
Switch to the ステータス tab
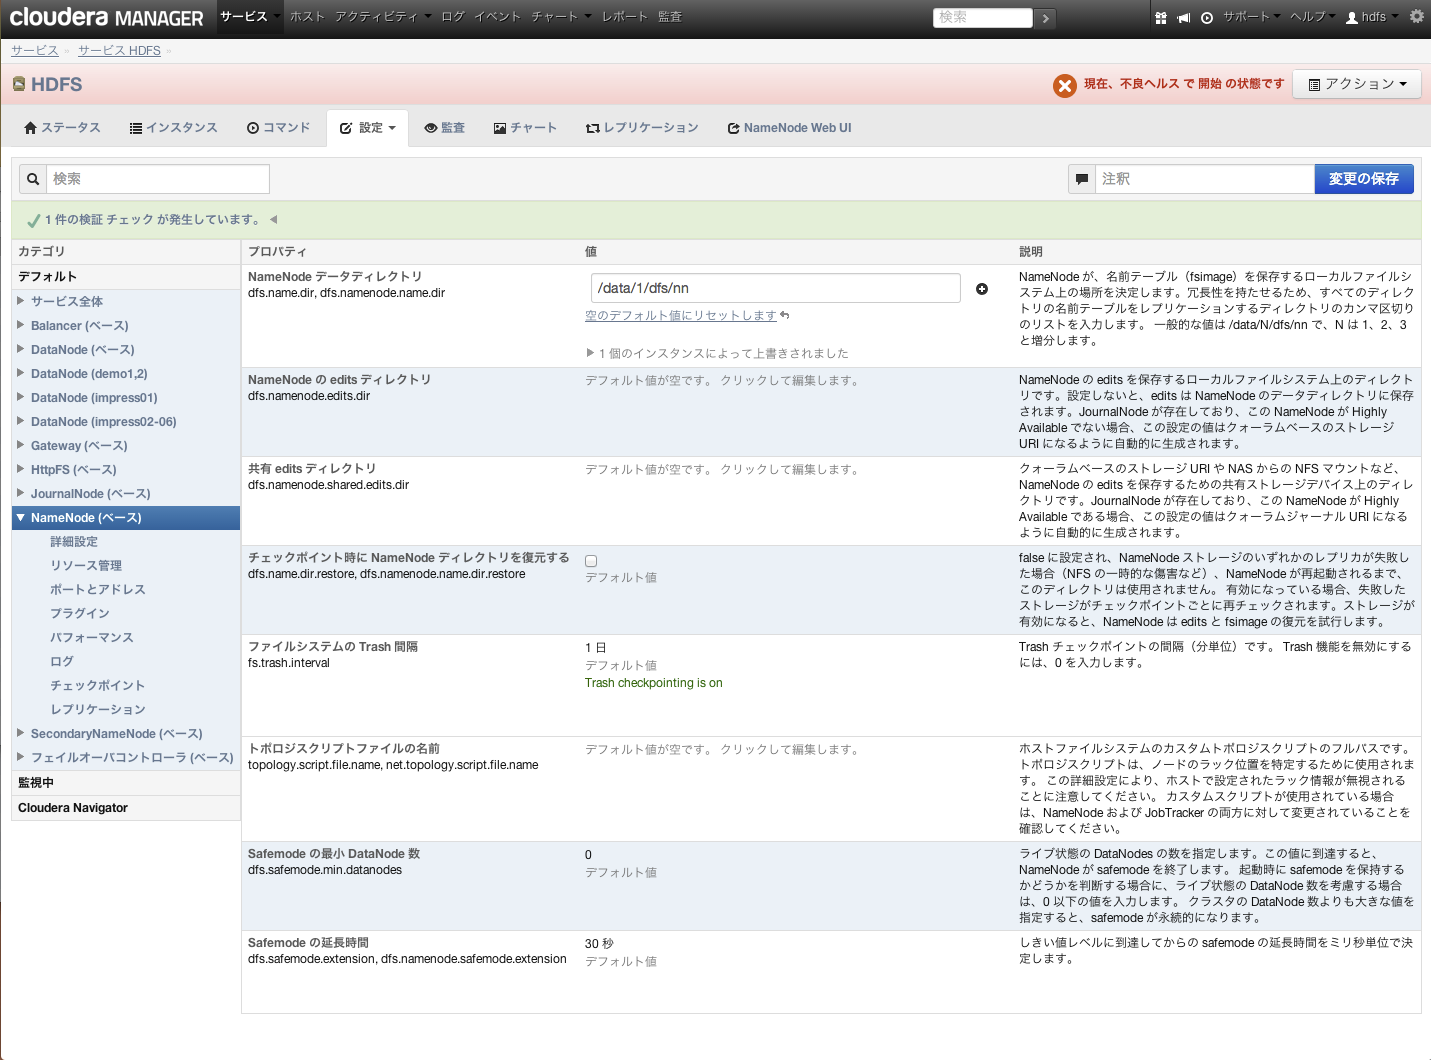pos(62,128)
